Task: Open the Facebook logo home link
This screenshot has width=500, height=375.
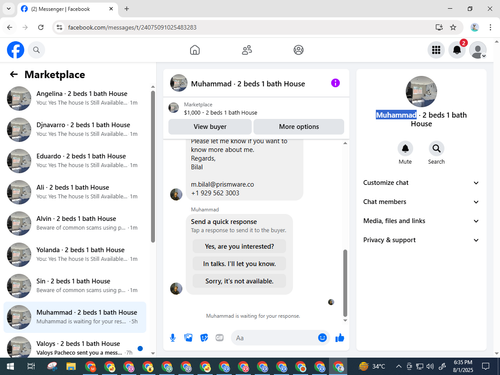Action: (15, 50)
